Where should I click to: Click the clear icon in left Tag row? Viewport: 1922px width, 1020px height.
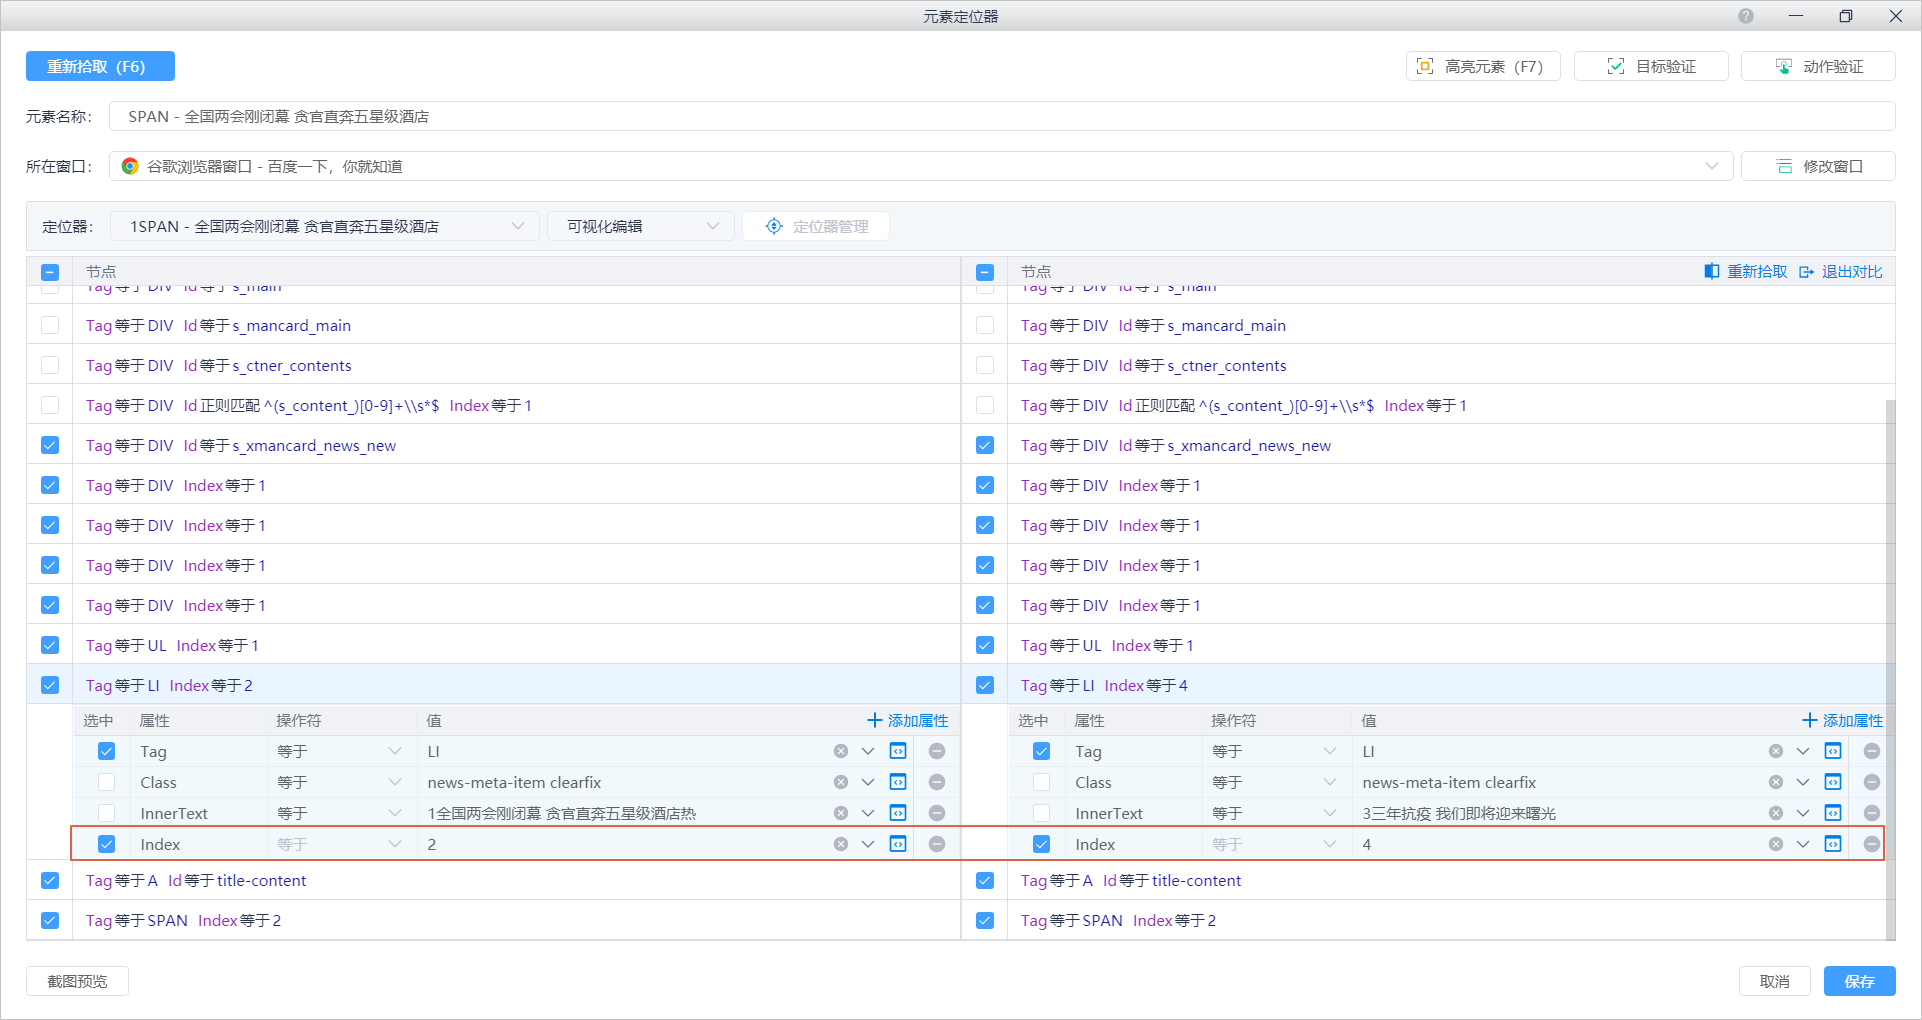click(x=841, y=751)
